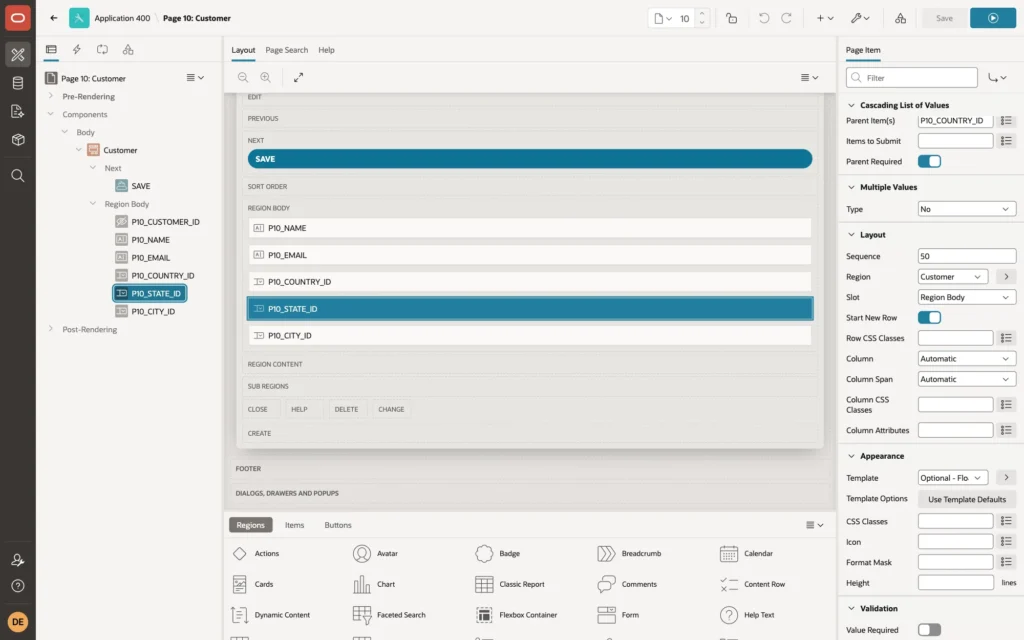This screenshot has height=640, width=1024.
Task: Open the Multiple Values Type dropdown
Action: [x=967, y=209]
